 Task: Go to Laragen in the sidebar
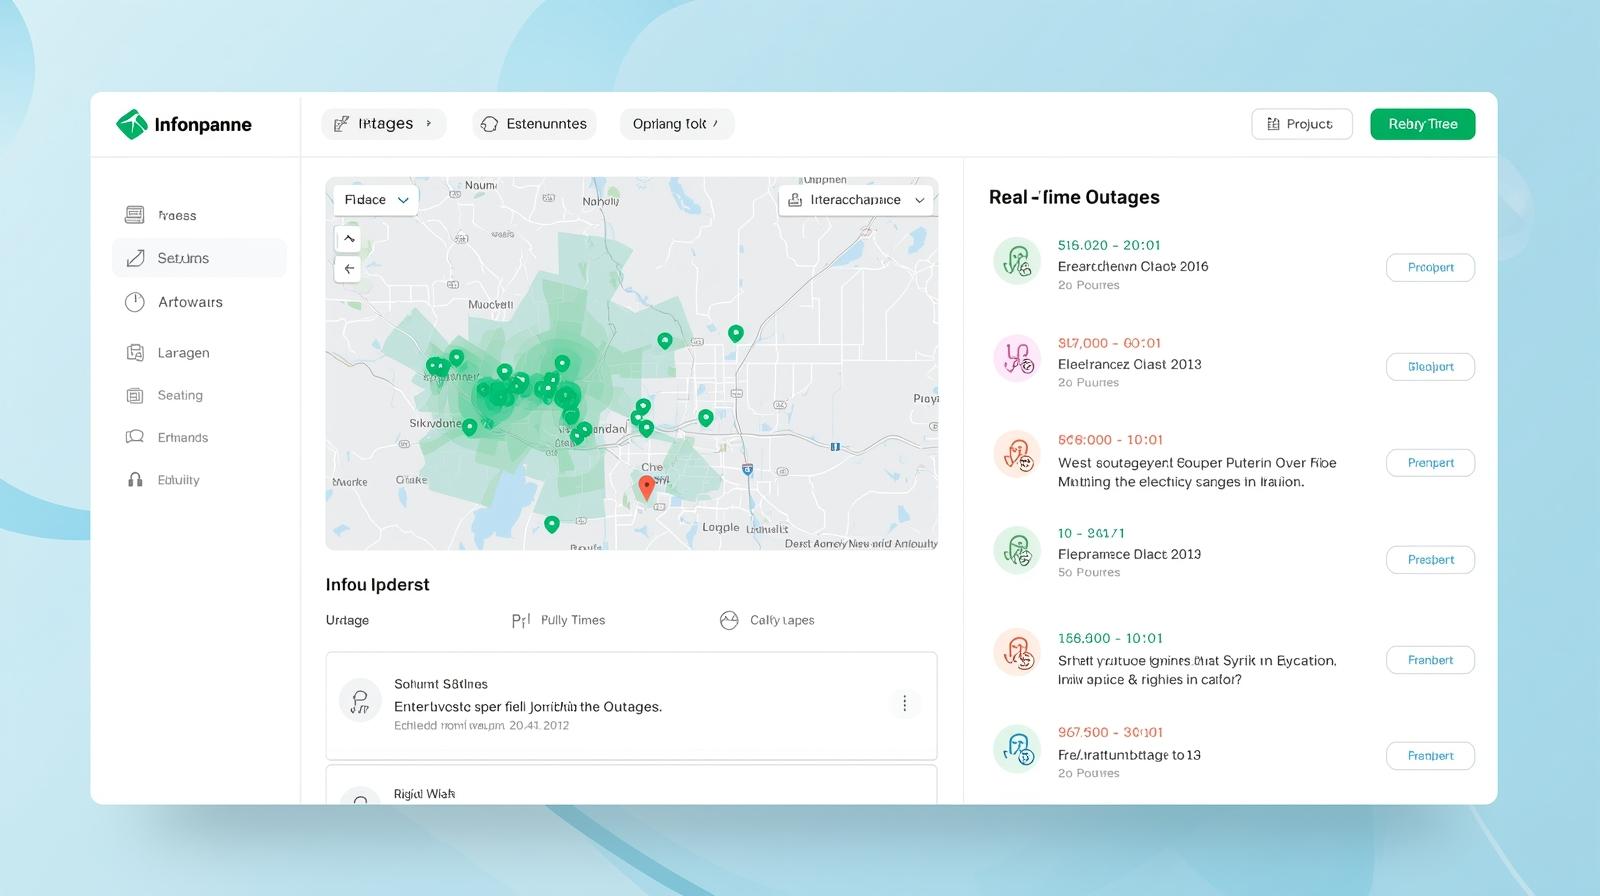pos(199,353)
